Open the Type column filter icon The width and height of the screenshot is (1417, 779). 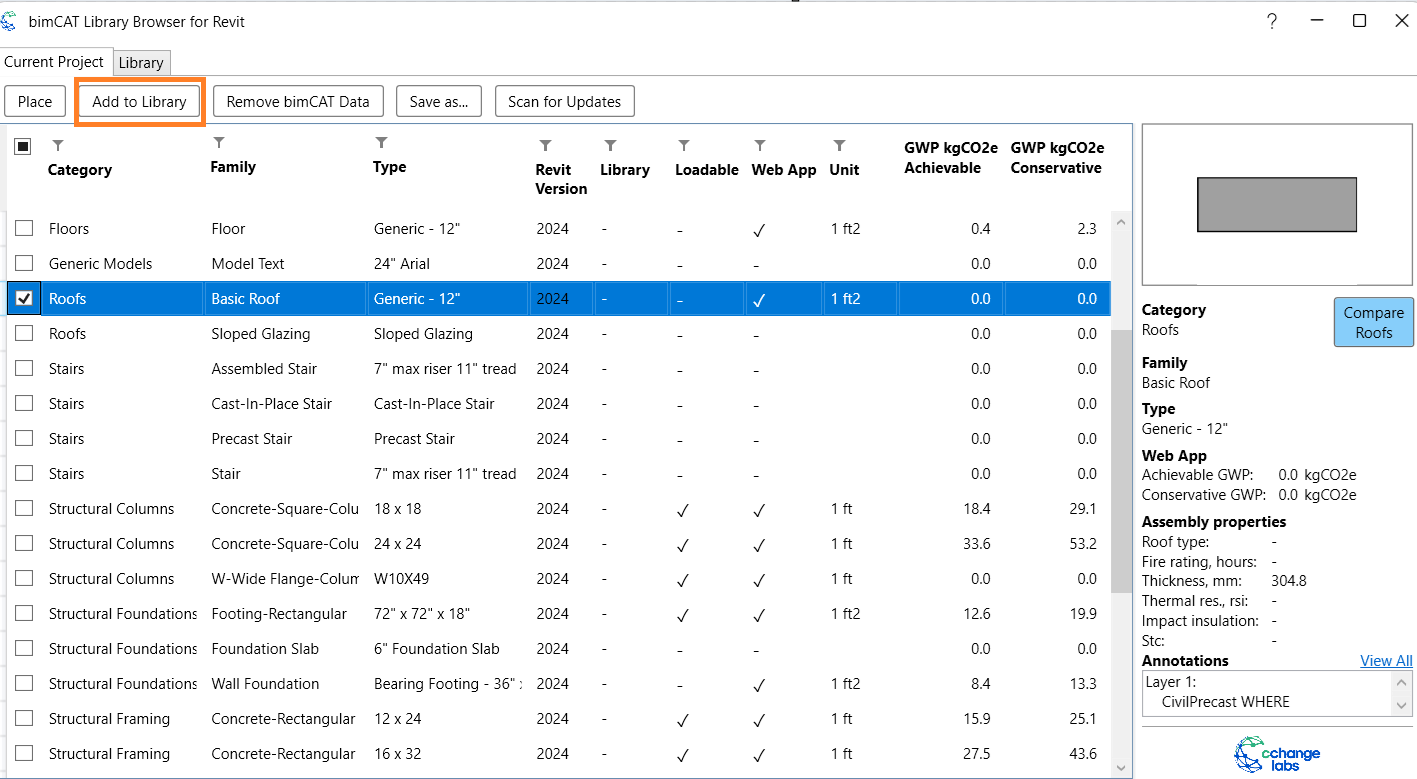[x=381, y=143]
